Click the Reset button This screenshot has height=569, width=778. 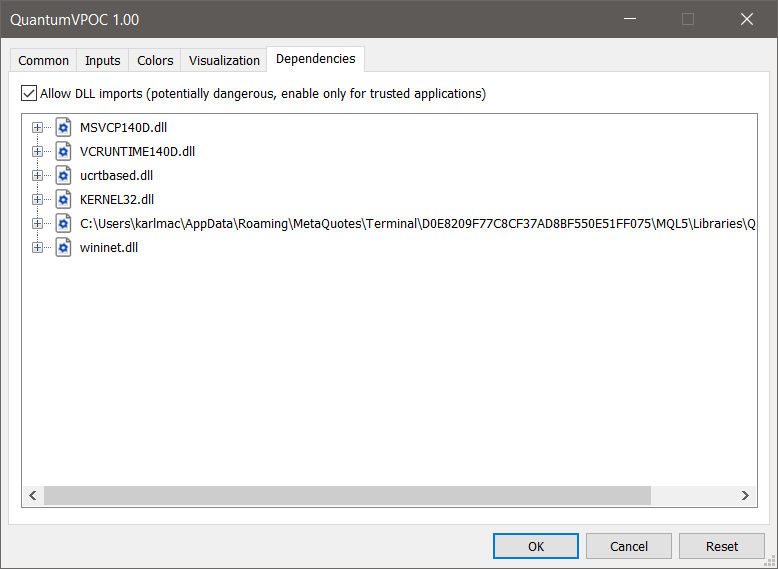721,546
